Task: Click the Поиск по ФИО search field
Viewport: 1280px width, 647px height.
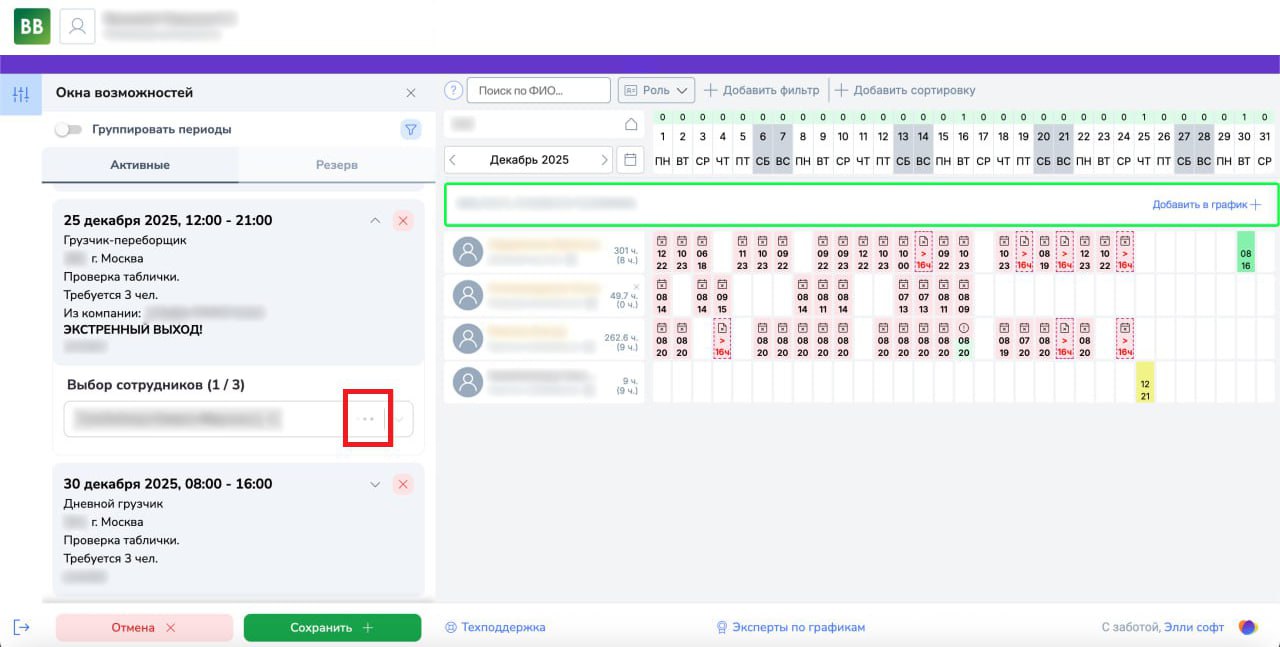Action: (539, 90)
